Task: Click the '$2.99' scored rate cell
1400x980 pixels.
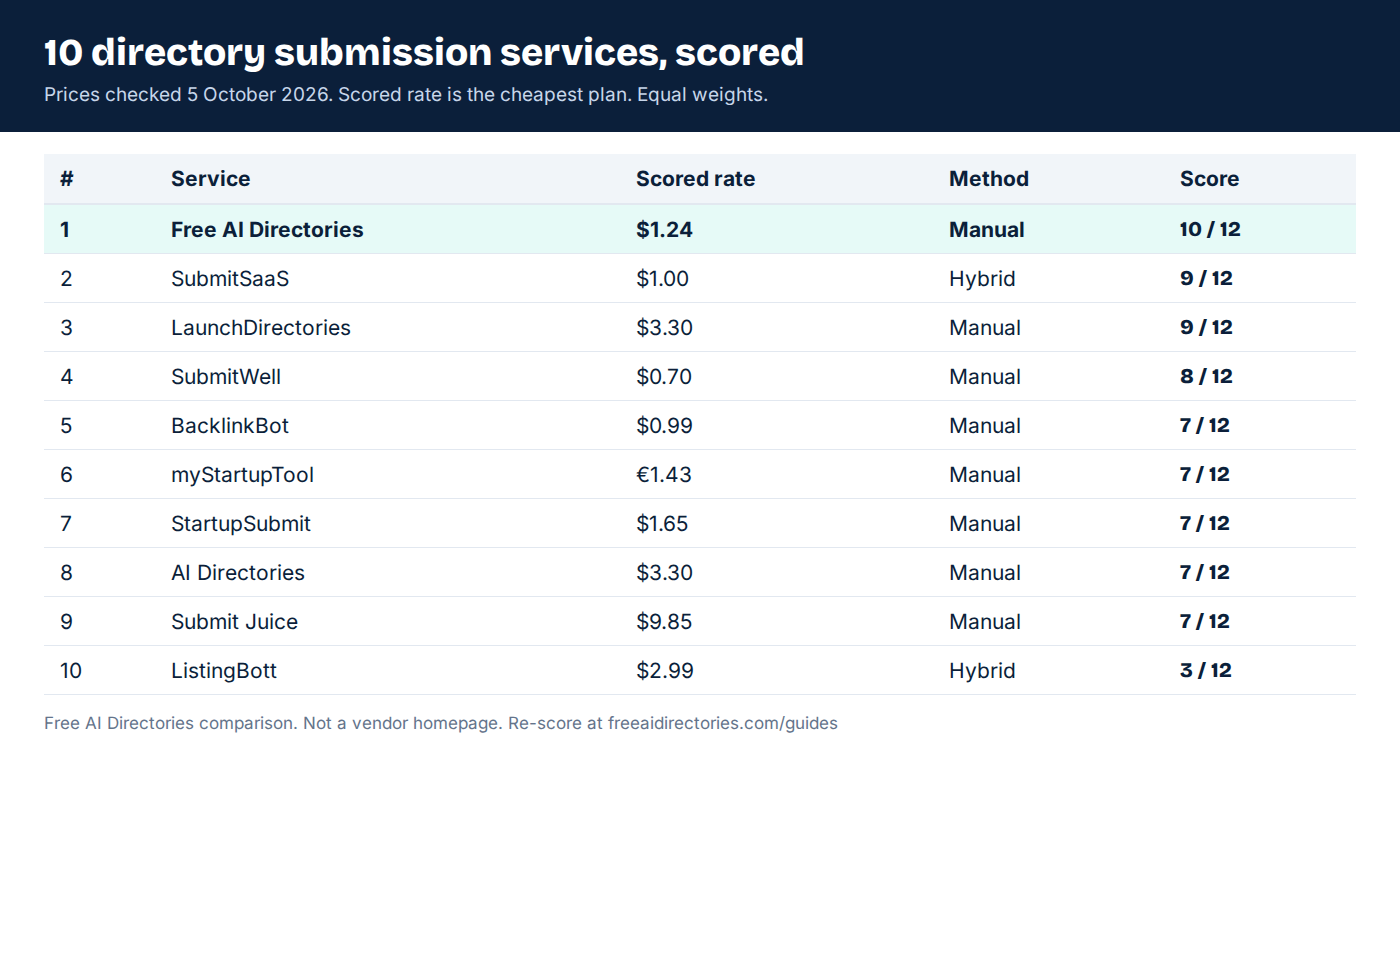Action: pos(665,671)
